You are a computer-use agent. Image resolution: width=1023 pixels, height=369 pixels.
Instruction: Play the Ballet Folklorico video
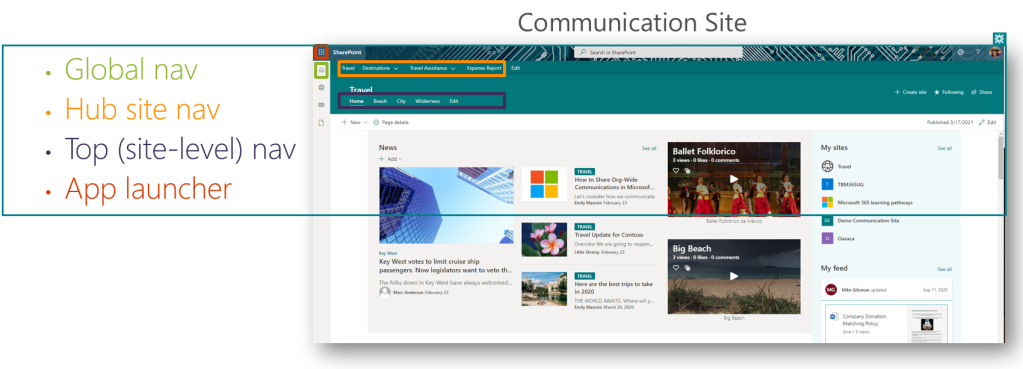click(x=734, y=179)
